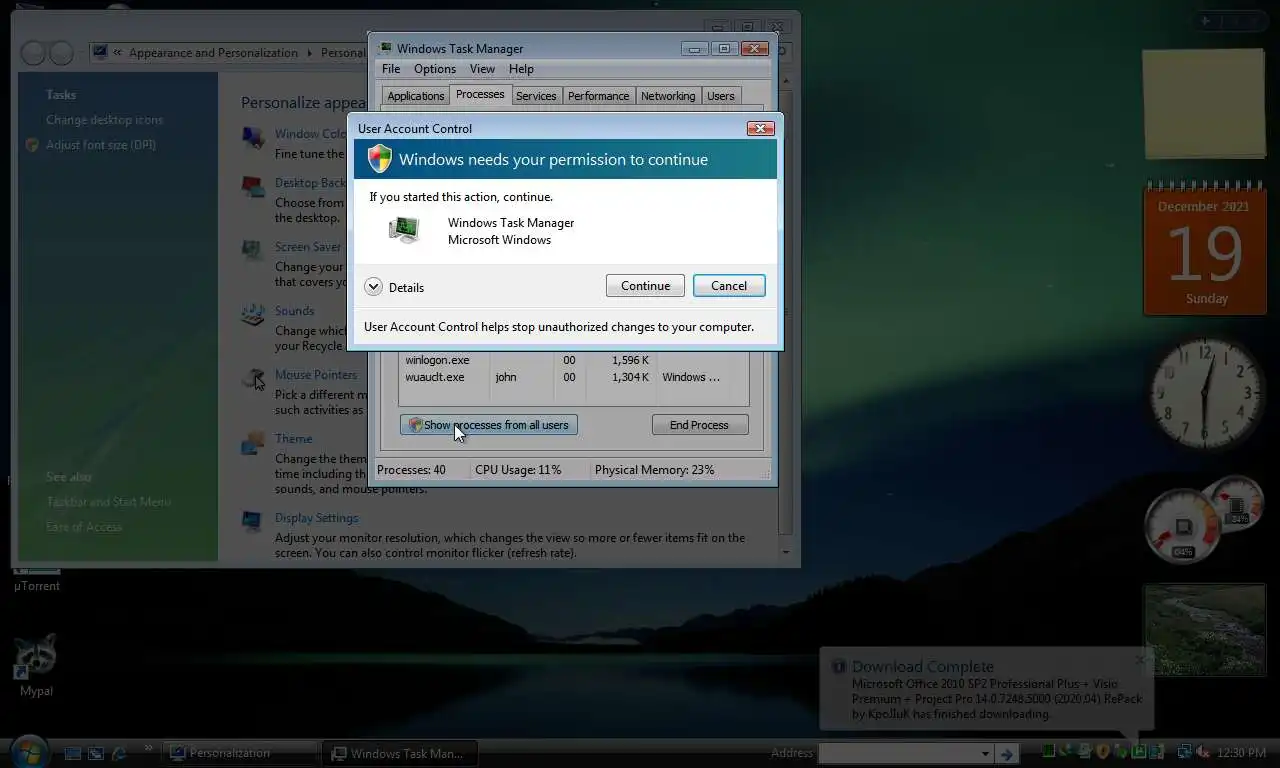Click Appearance and Personalization breadcrumb in address bar

coord(213,53)
